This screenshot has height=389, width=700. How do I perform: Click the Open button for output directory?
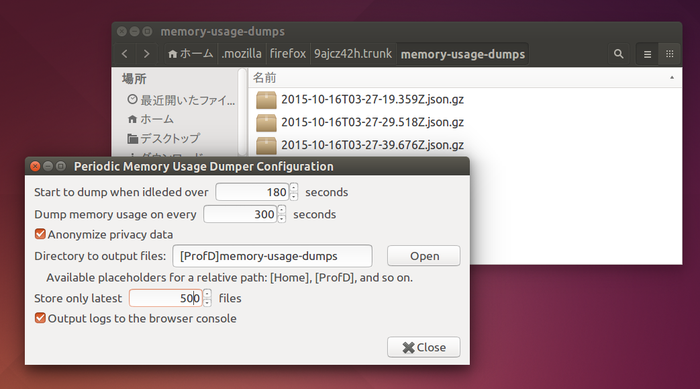(424, 256)
